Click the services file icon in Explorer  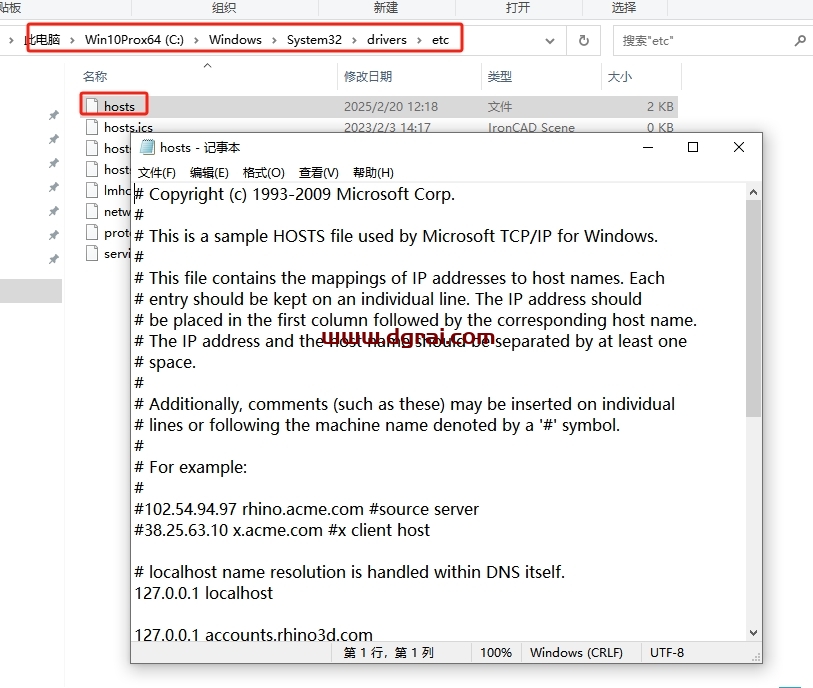click(x=92, y=254)
